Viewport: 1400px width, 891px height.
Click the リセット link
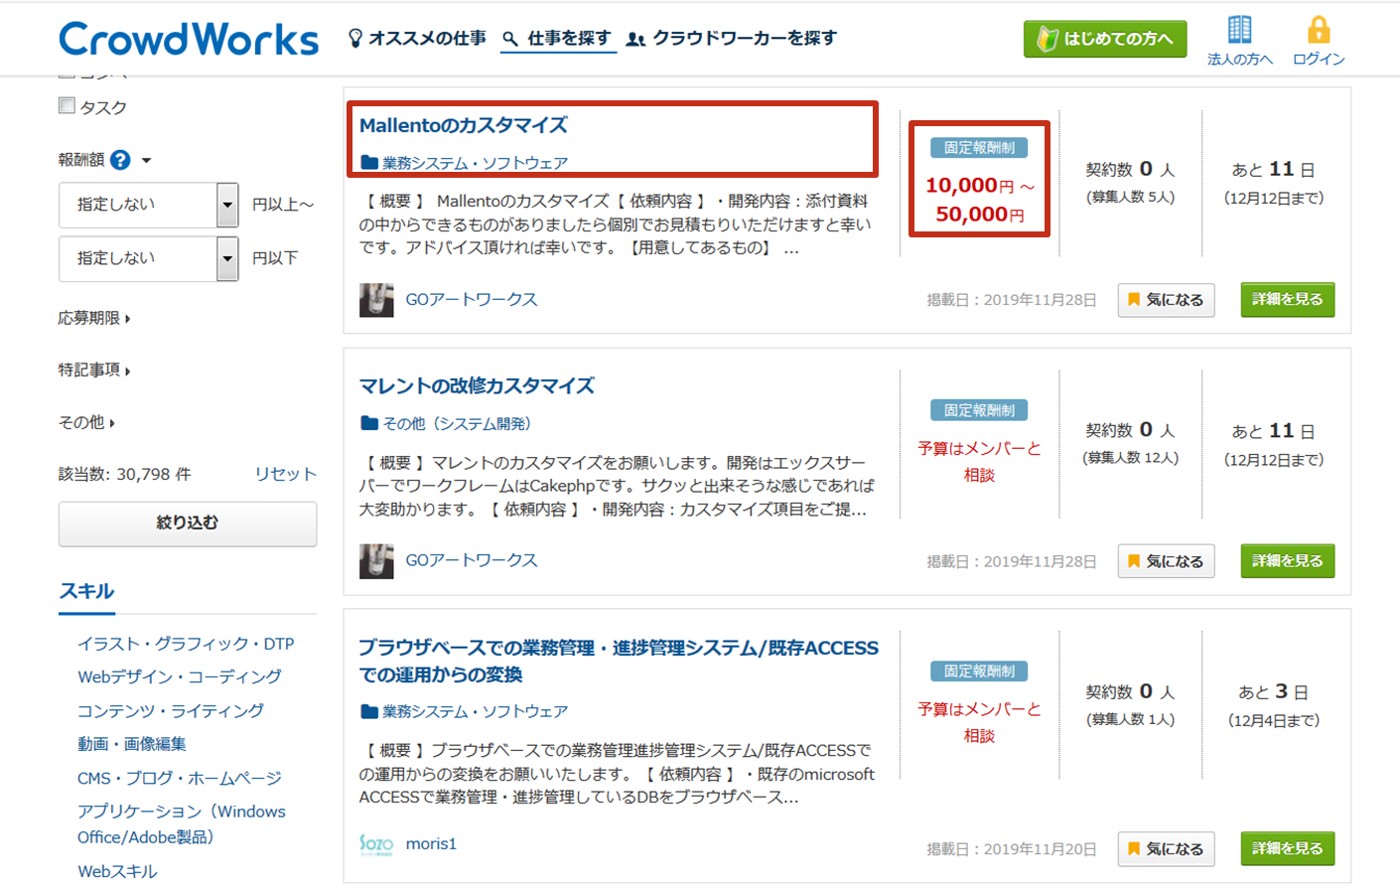click(285, 474)
